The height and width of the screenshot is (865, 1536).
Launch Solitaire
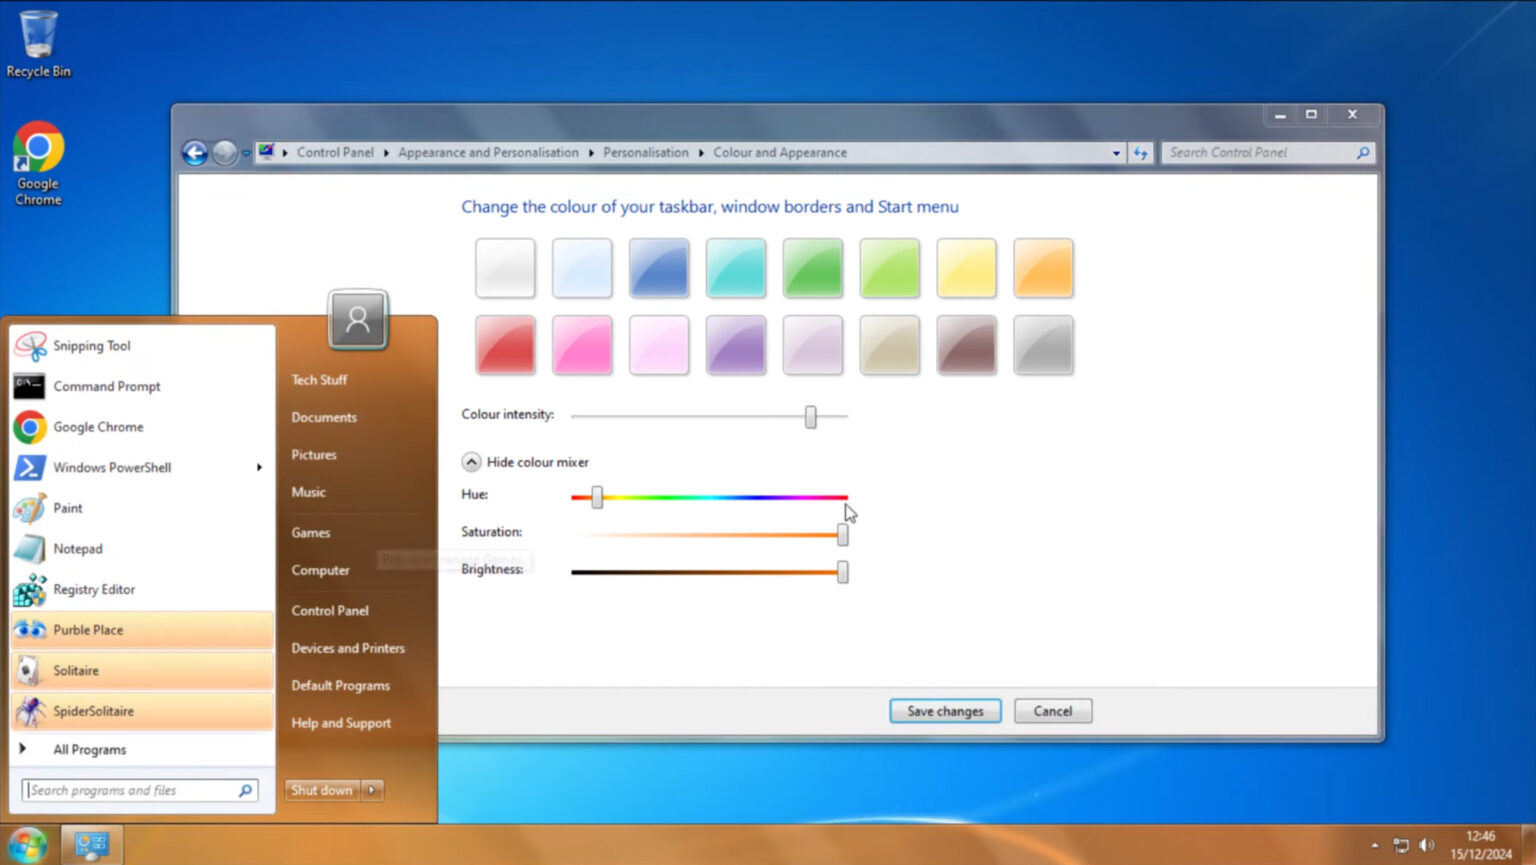coord(75,670)
